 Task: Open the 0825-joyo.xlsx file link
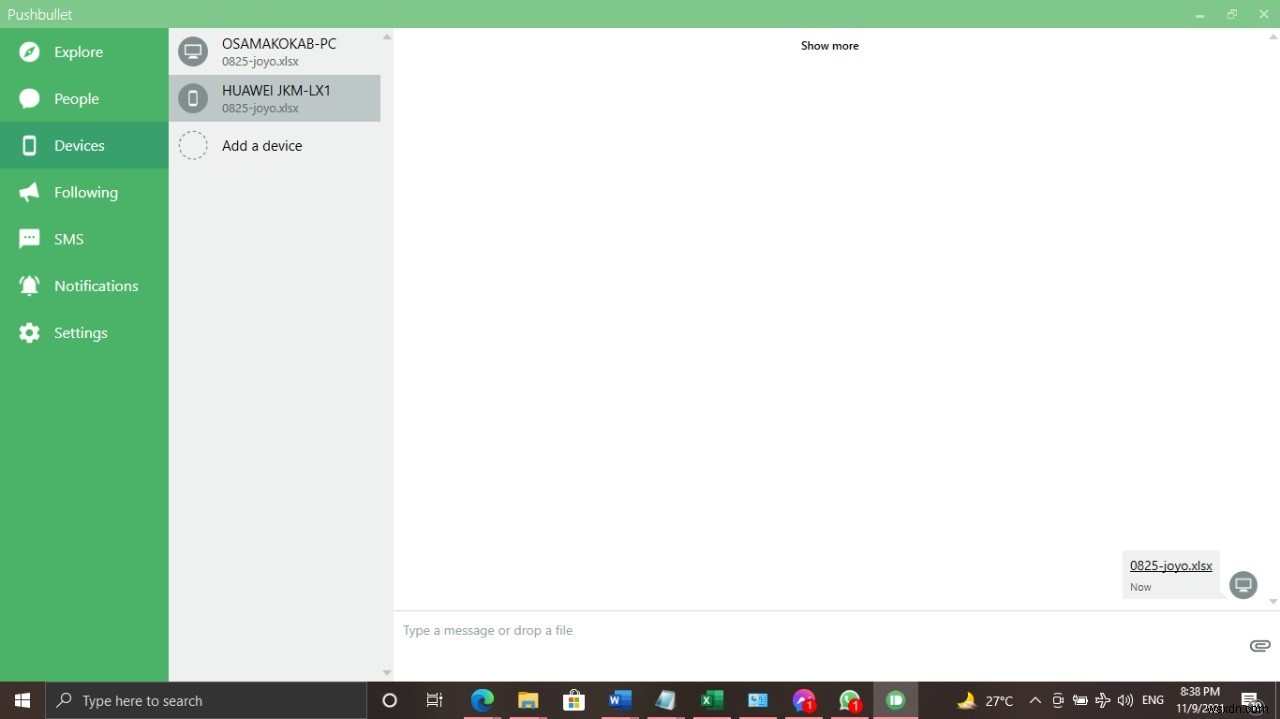1170,565
